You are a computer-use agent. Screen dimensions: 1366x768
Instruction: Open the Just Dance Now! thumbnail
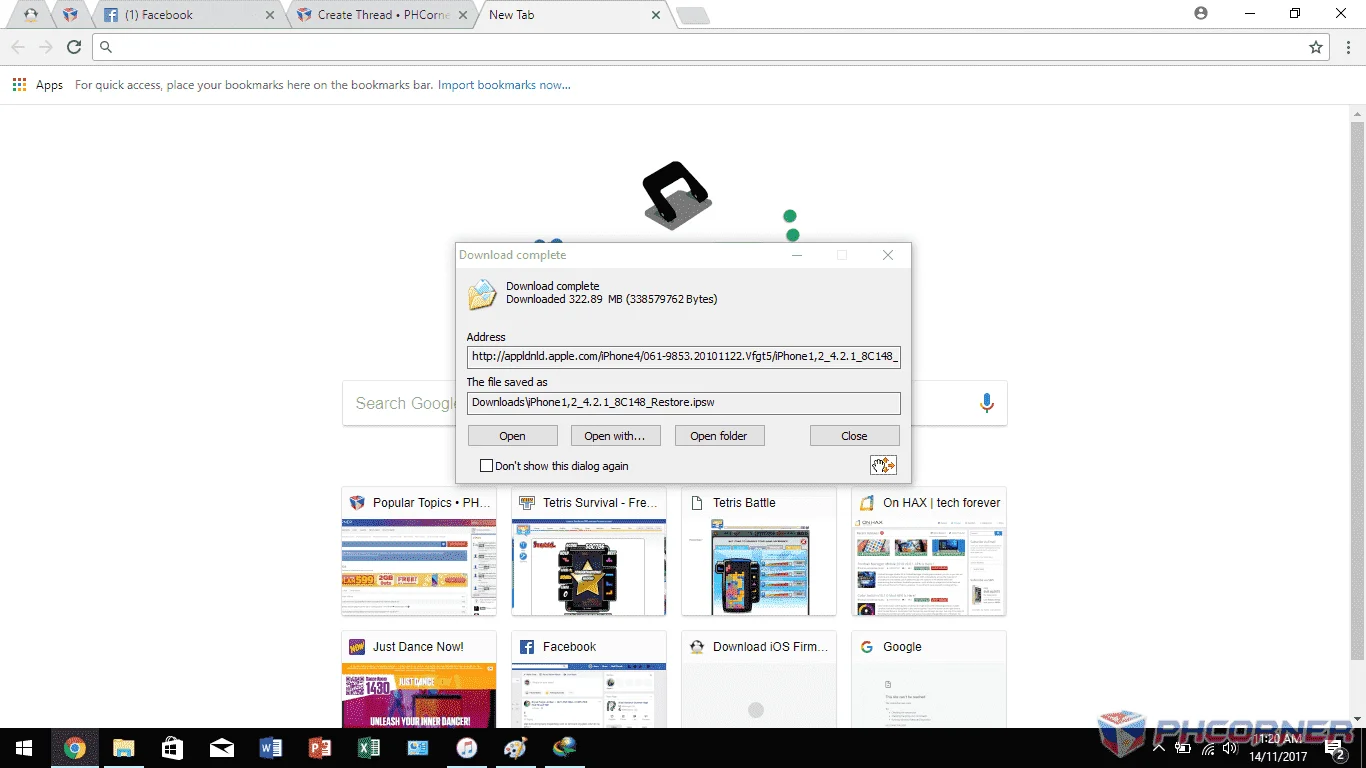pos(419,680)
